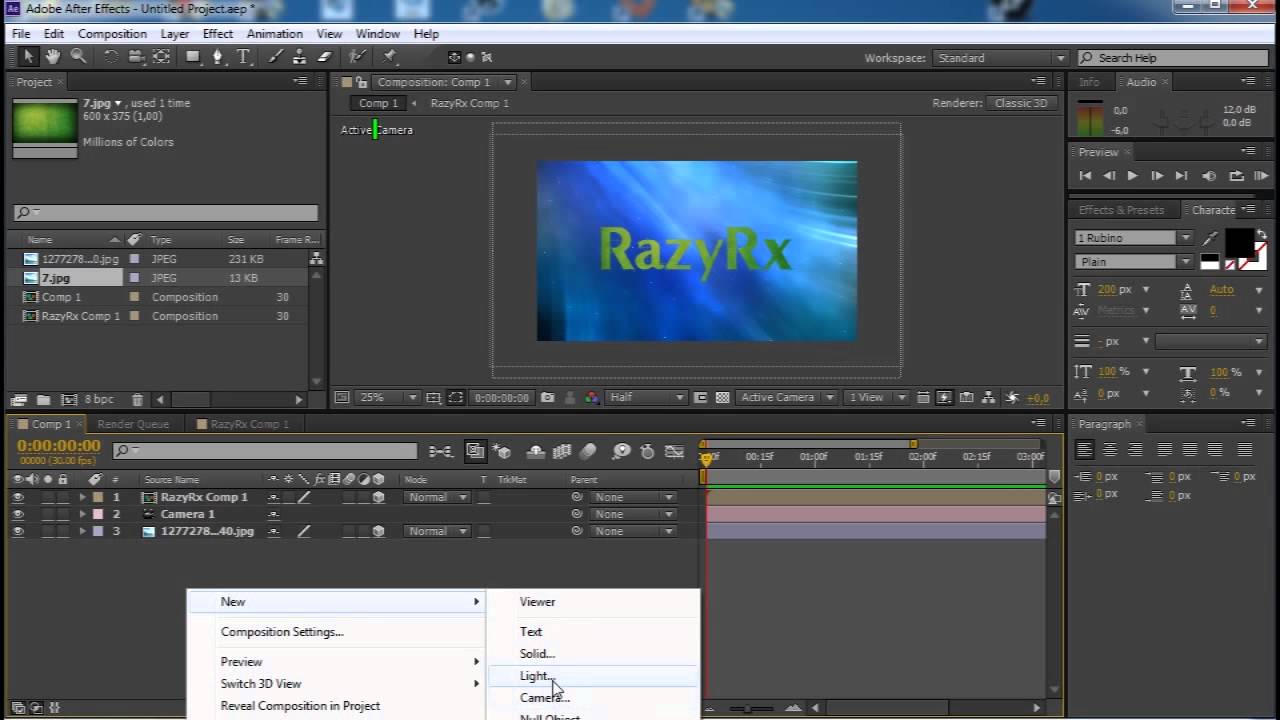Viewport: 1280px width, 720px height.
Task: Select the Eraser tool
Action: (x=325, y=57)
